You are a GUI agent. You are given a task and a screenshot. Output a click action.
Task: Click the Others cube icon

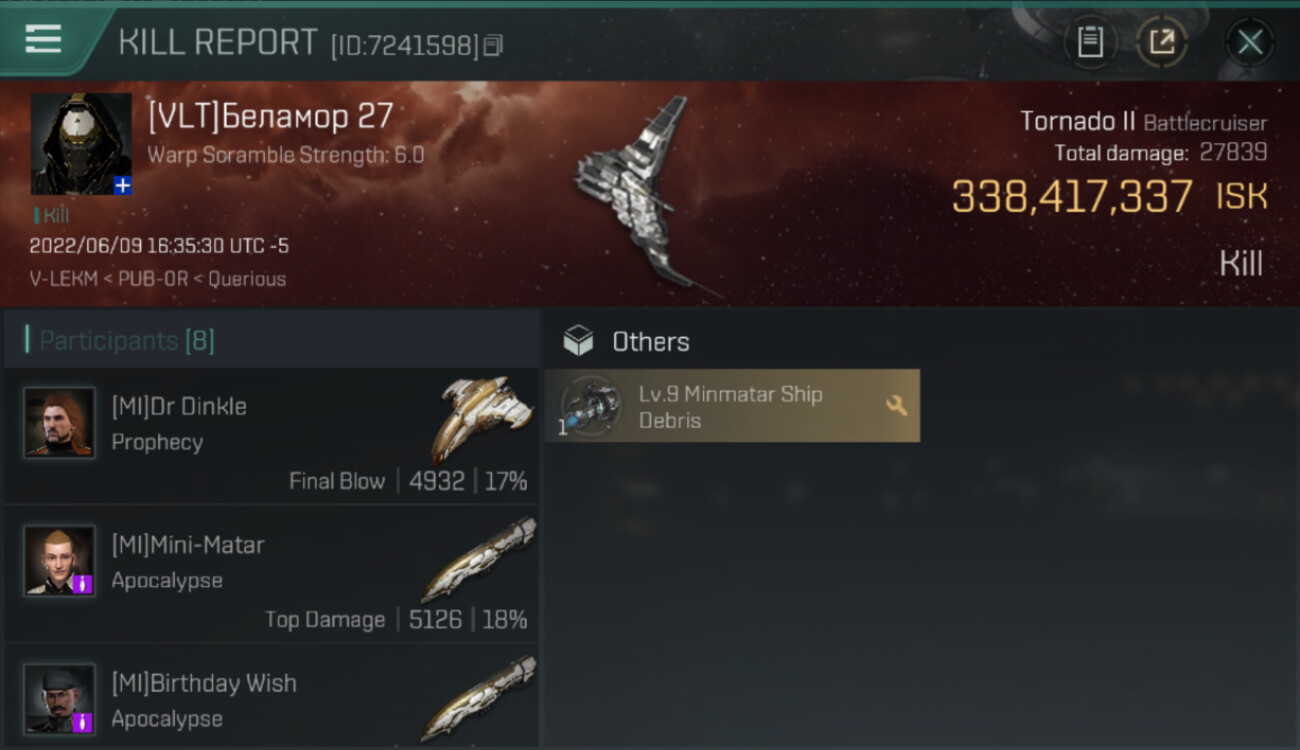click(x=578, y=341)
